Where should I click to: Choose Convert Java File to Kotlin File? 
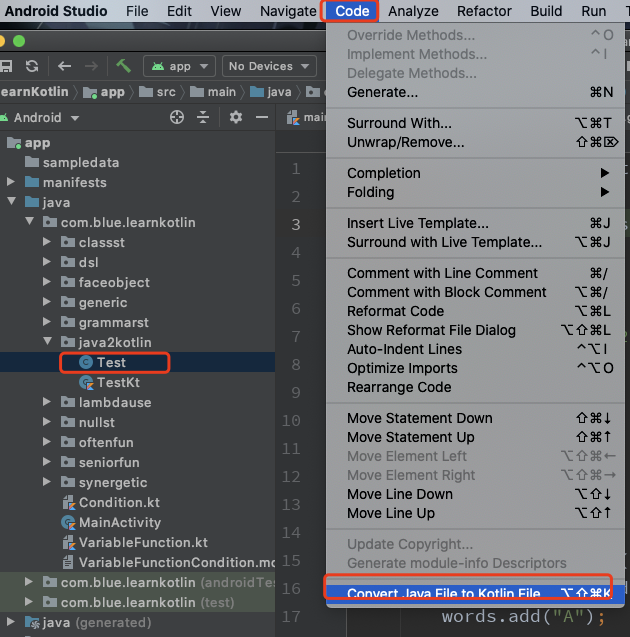coord(475,593)
